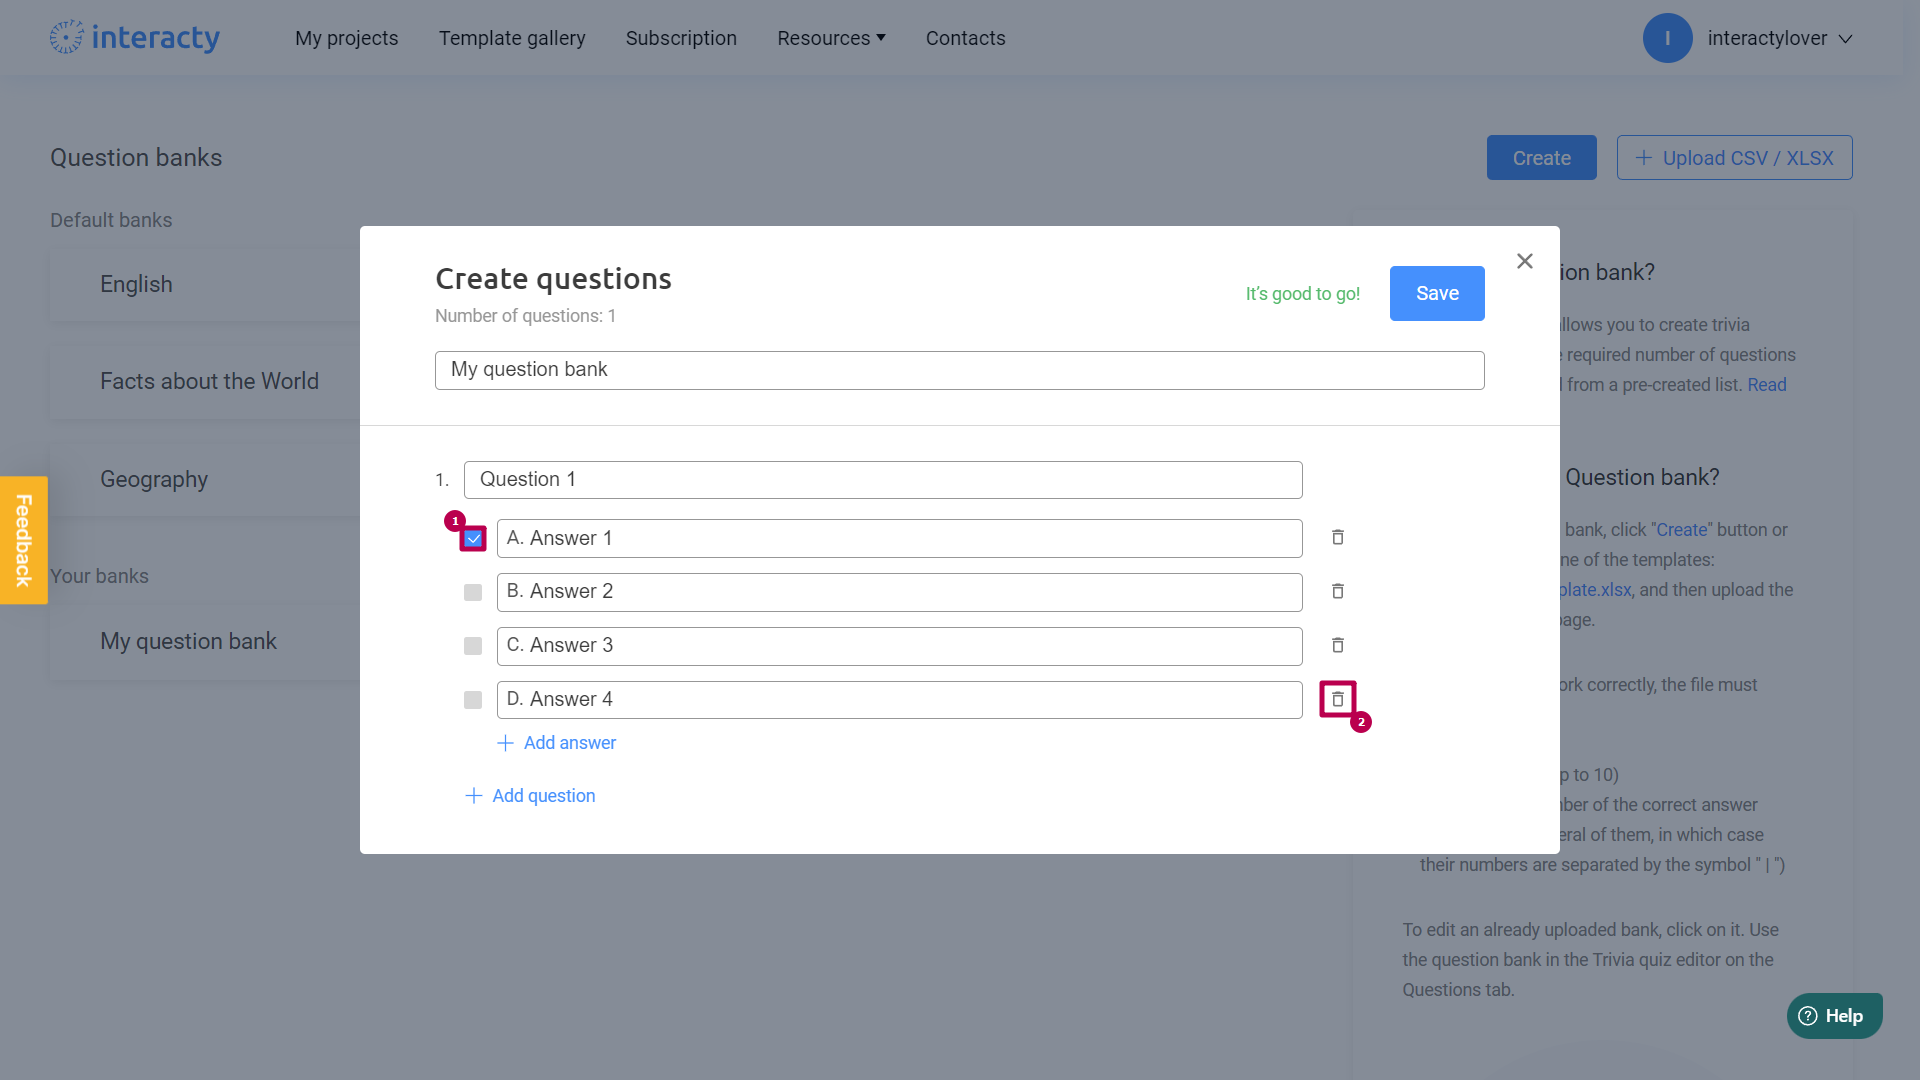
Task: Mark Answer 3 as correct
Action: coord(473,647)
